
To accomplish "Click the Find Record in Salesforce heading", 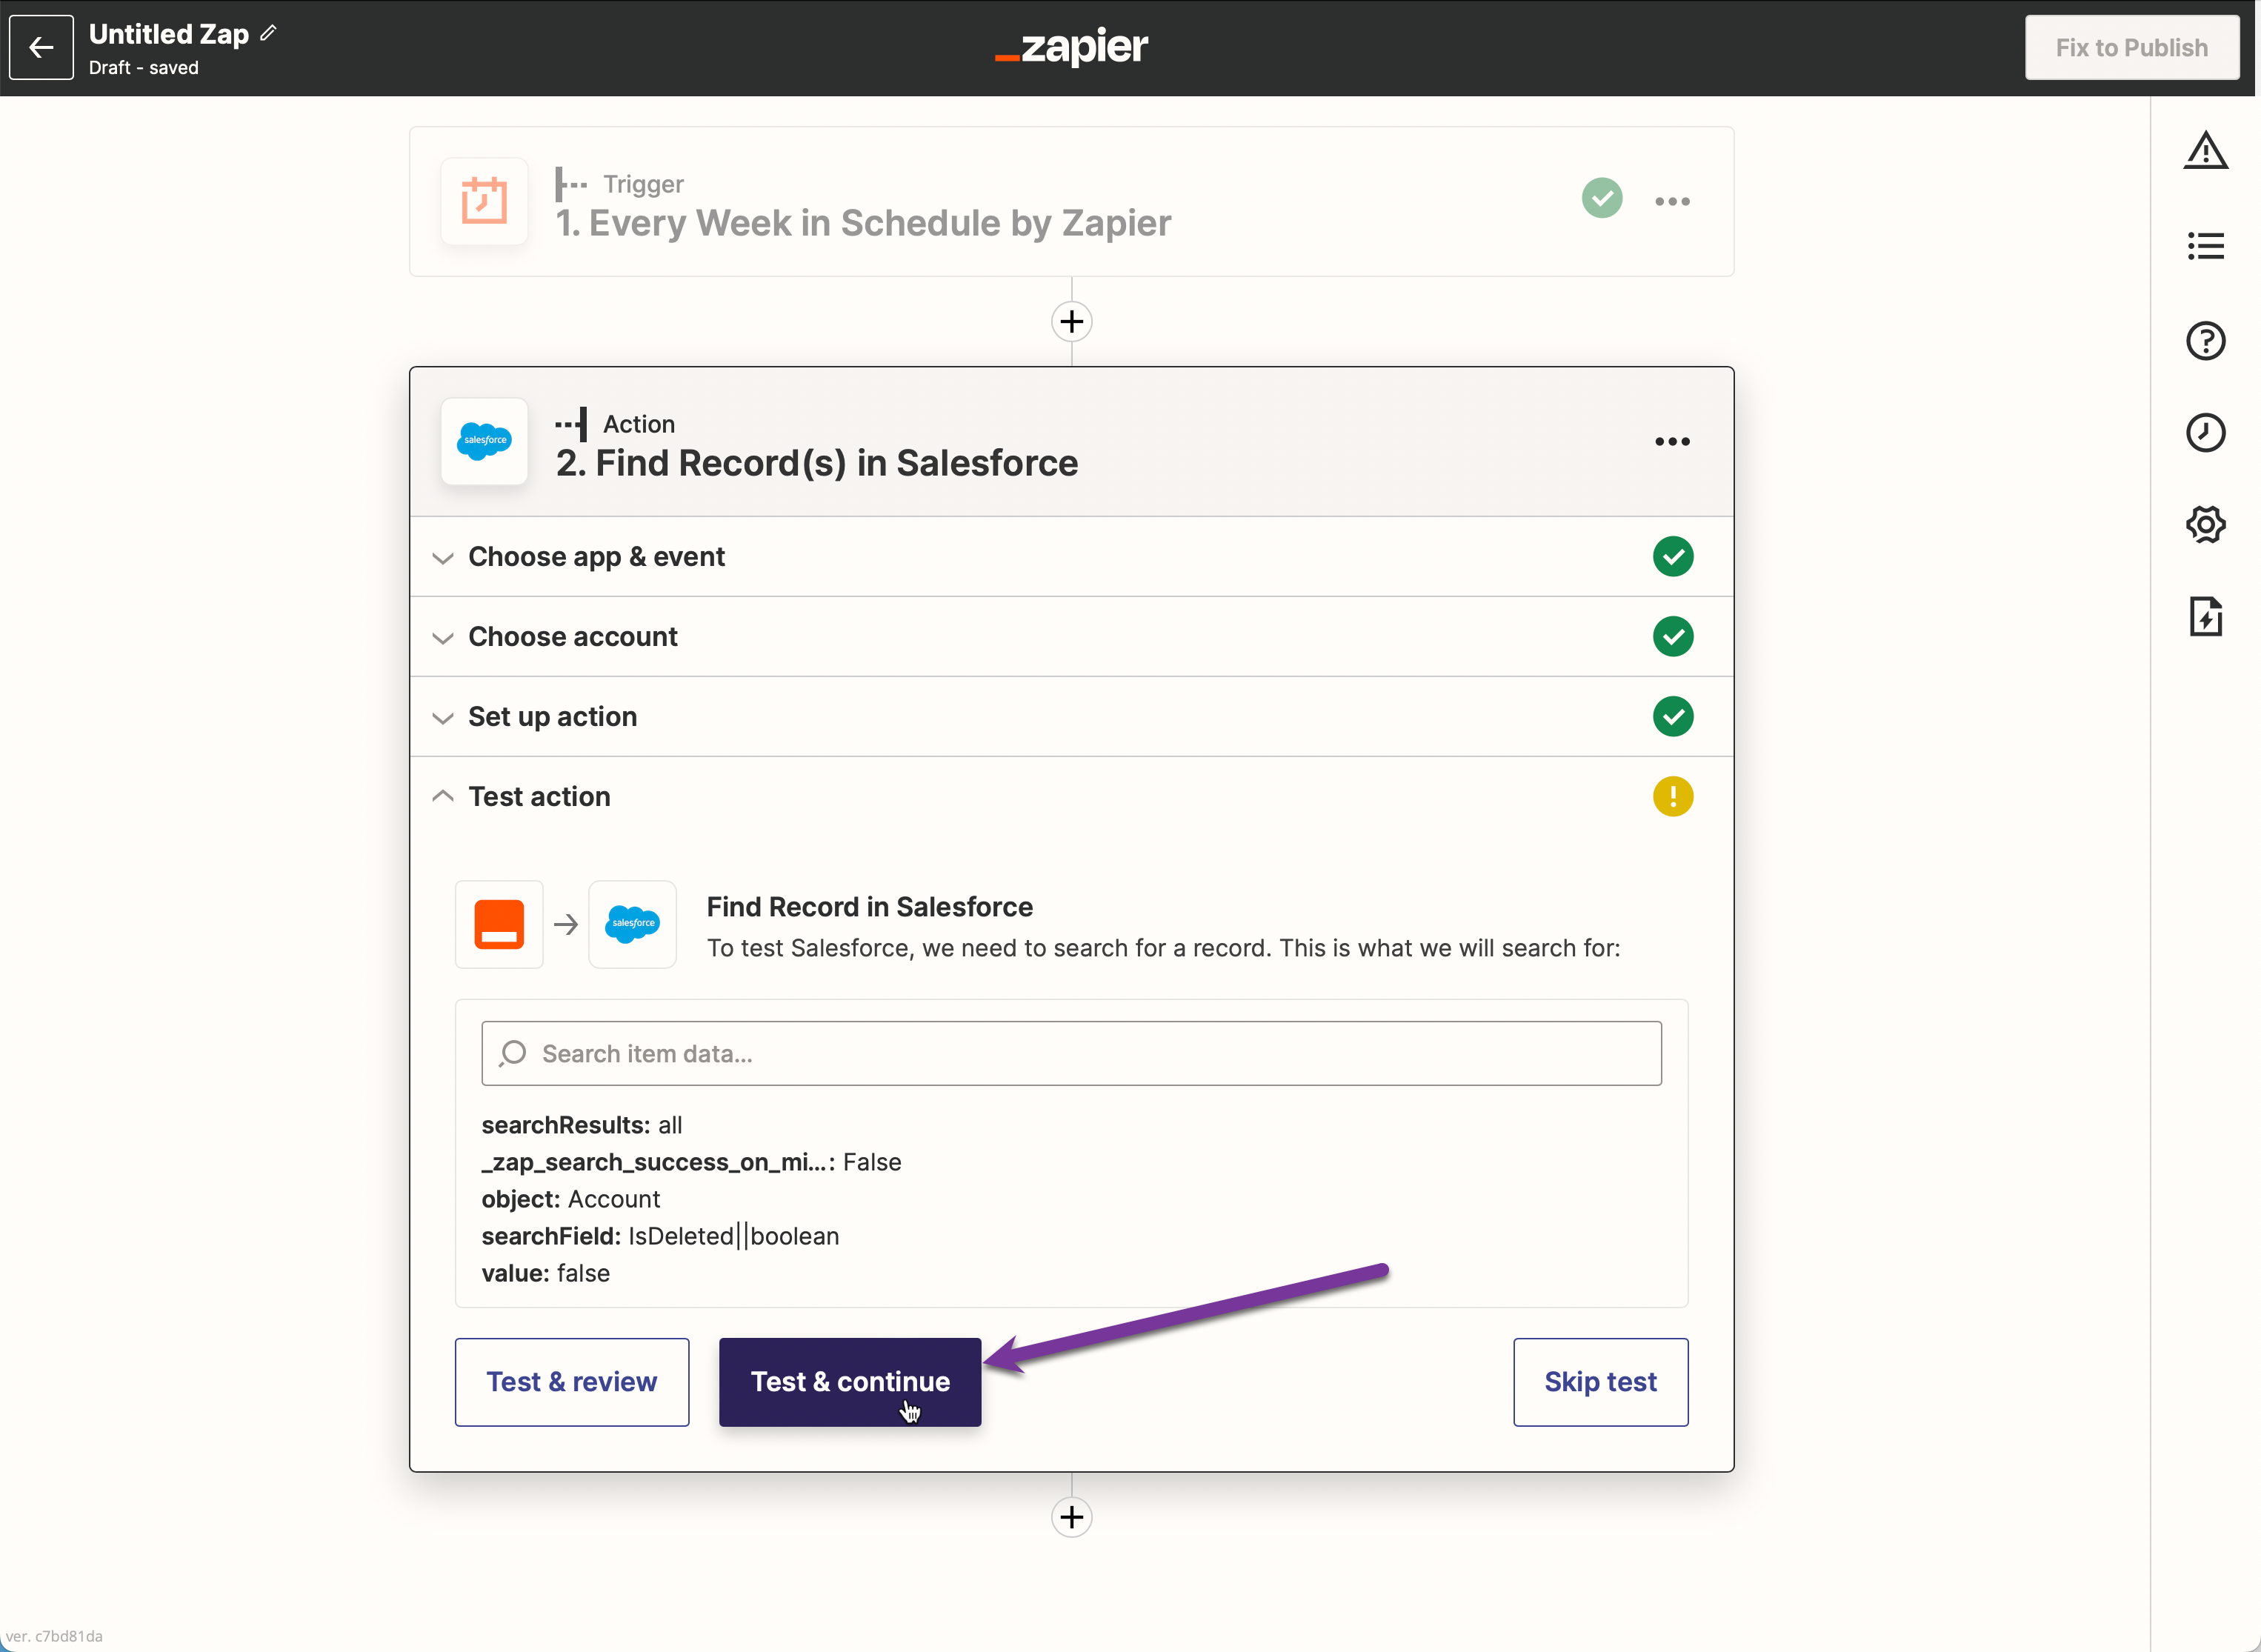I will 869,906.
